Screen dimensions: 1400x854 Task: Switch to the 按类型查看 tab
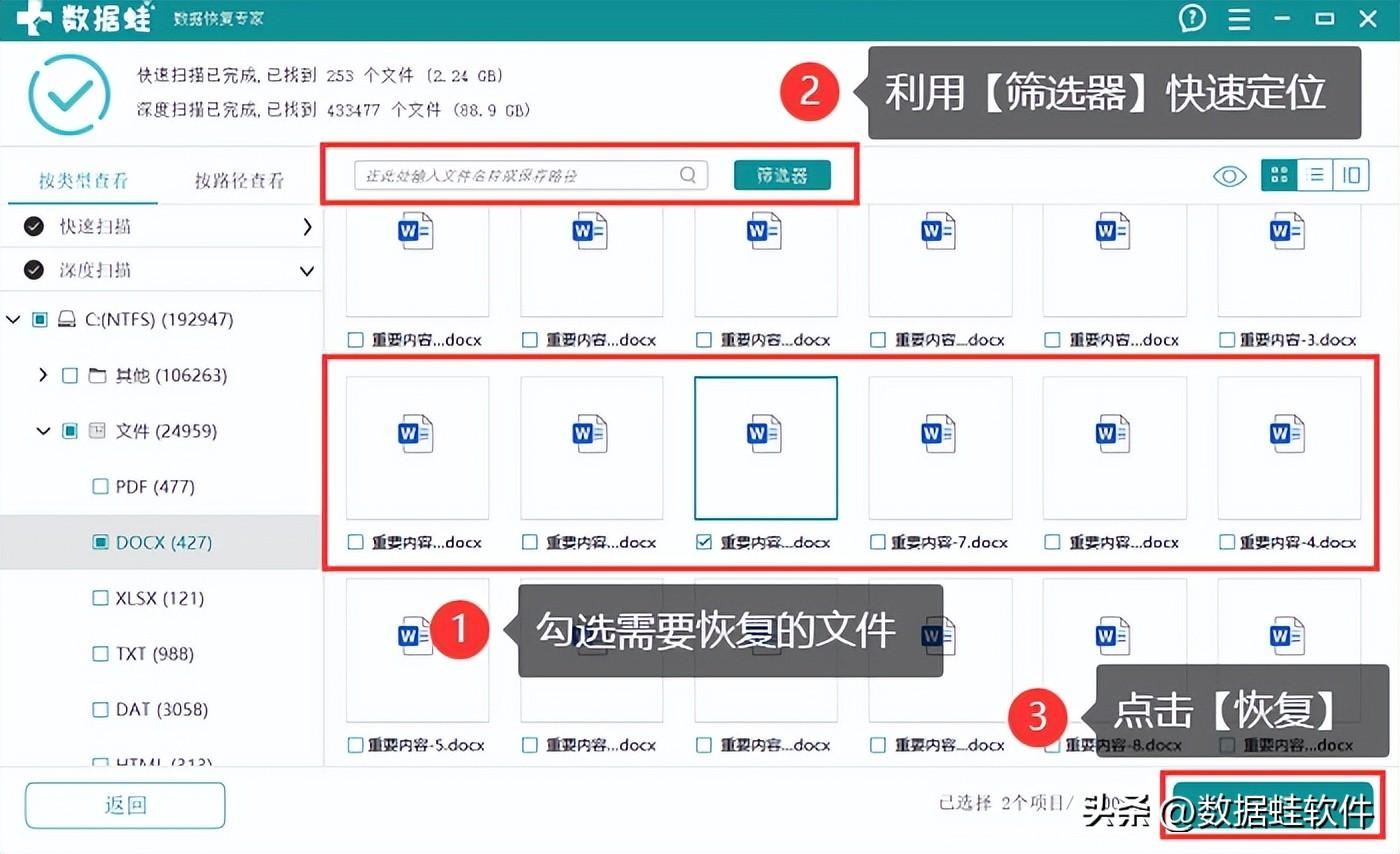pyautogui.click(x=84, y=181)
